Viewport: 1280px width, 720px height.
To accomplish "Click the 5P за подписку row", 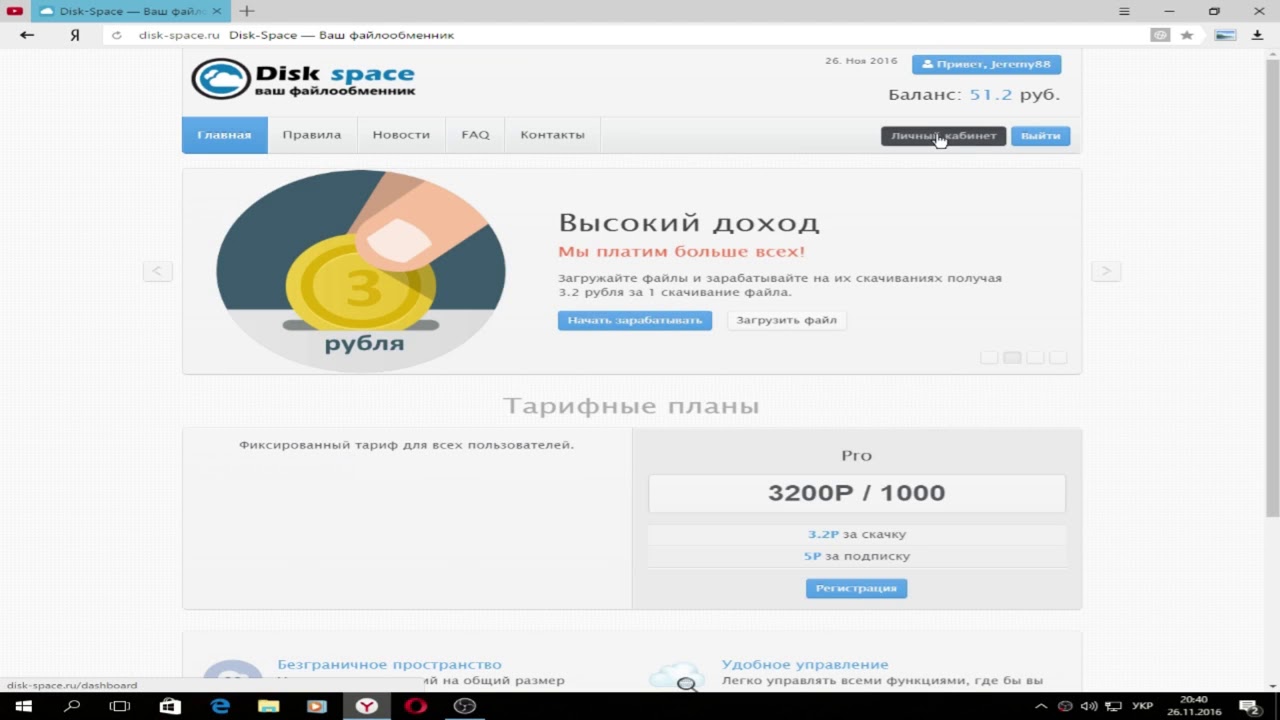I will coord(856,556).
